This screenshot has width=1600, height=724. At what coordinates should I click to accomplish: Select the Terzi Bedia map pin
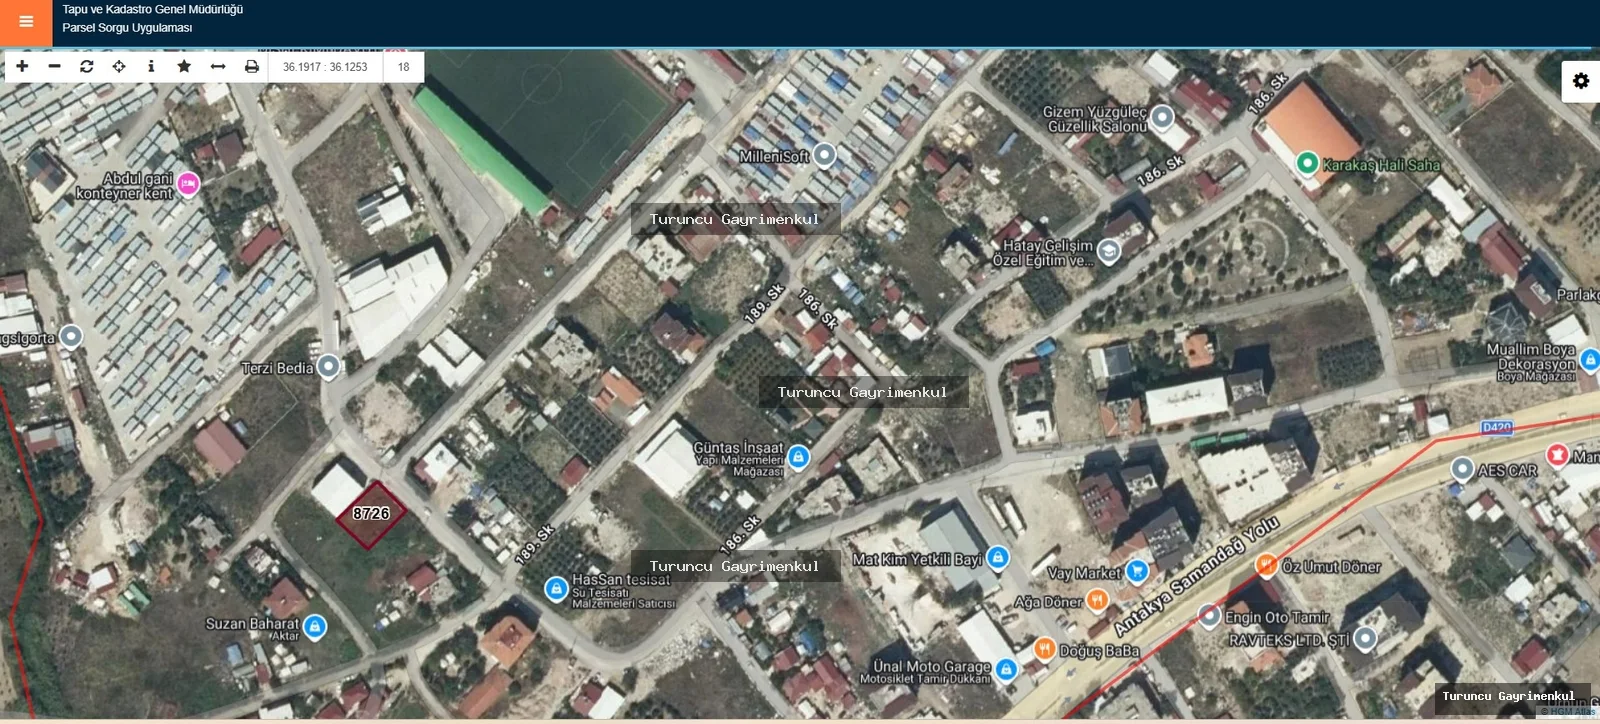coord(328,367)
